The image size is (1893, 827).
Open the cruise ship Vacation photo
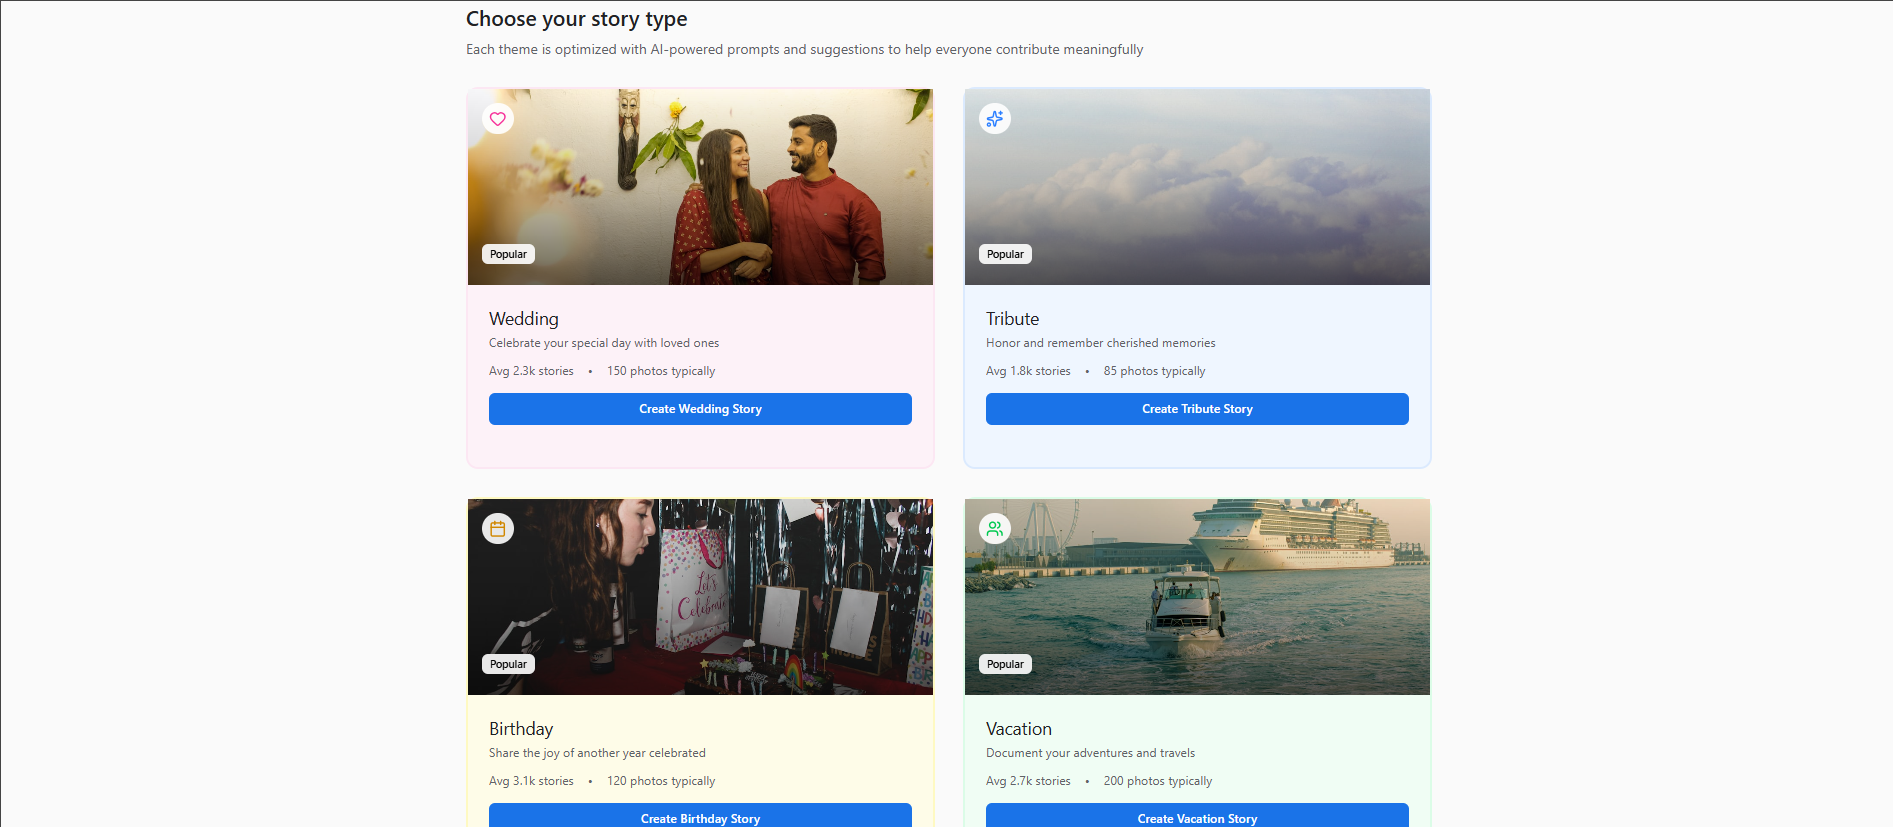(1197, 597)
